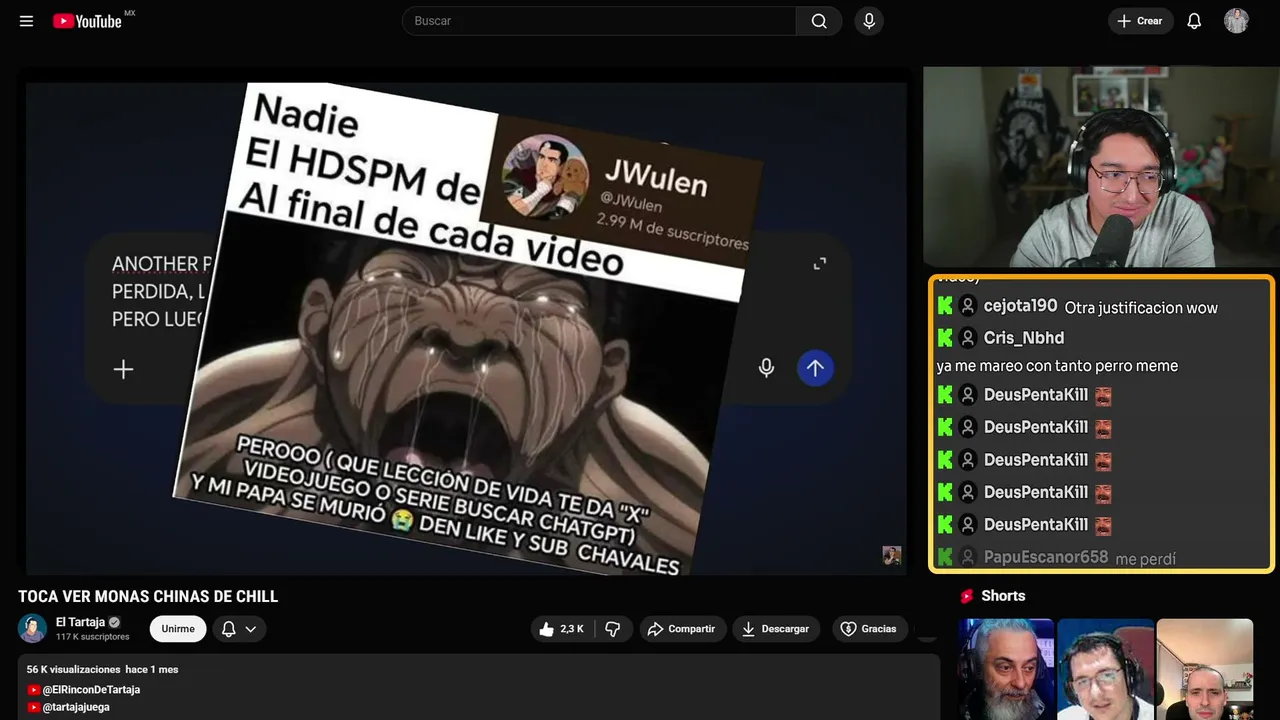Open the notifications bell in the header

tap(1194, 21)
